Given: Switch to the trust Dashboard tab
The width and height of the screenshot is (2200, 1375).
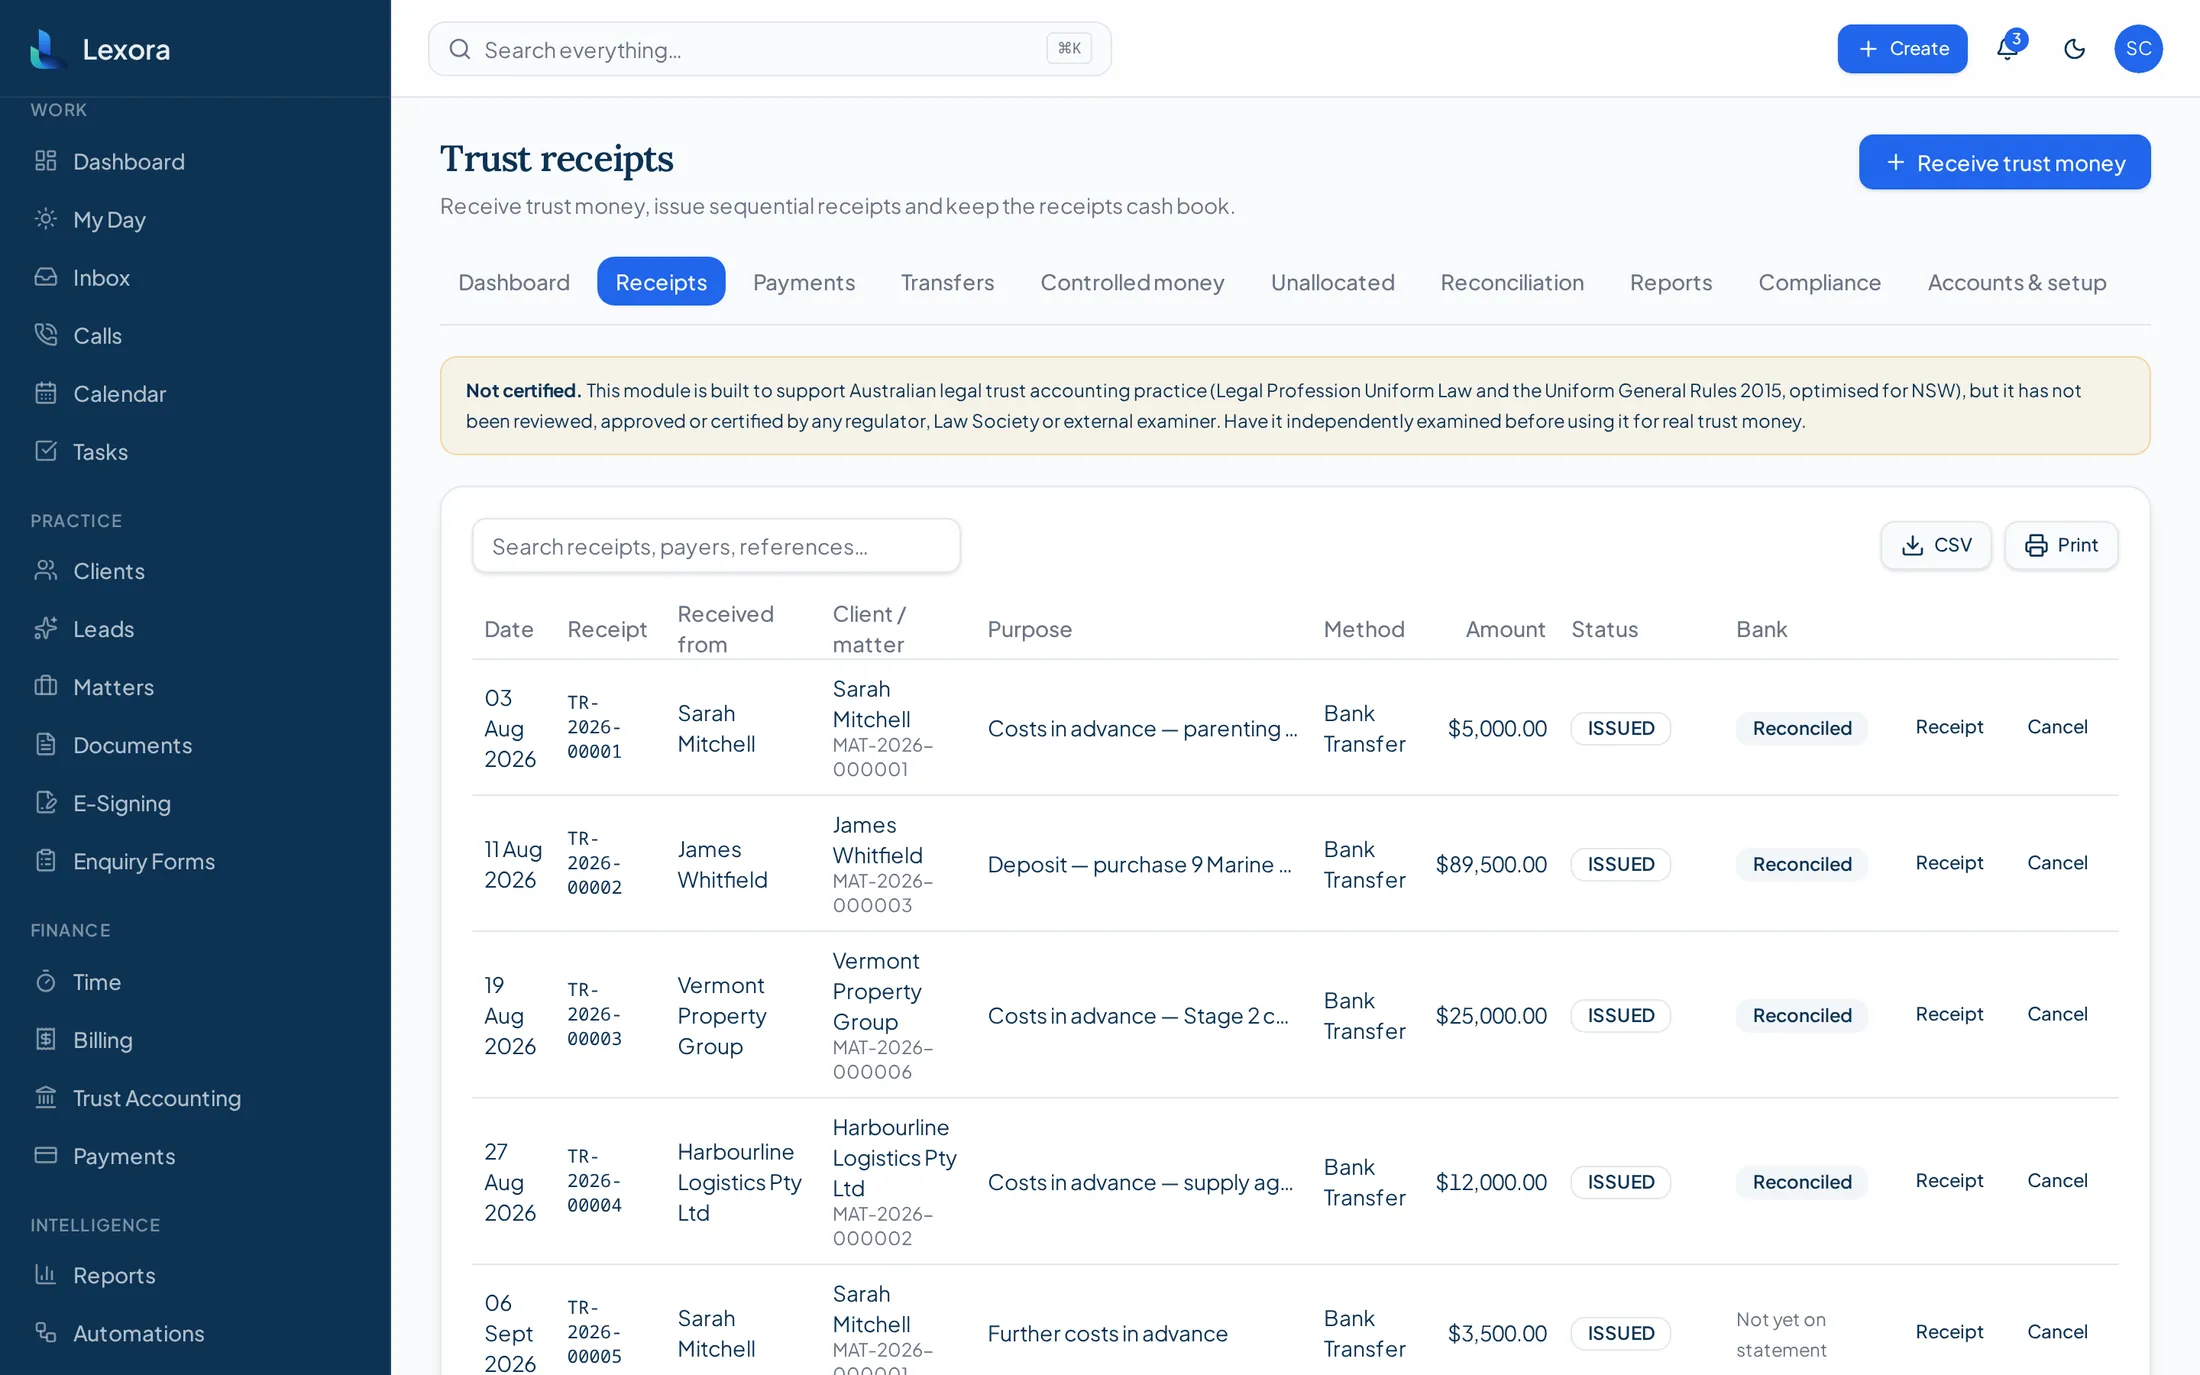Looking at the screenshot, I should point(514,282).
